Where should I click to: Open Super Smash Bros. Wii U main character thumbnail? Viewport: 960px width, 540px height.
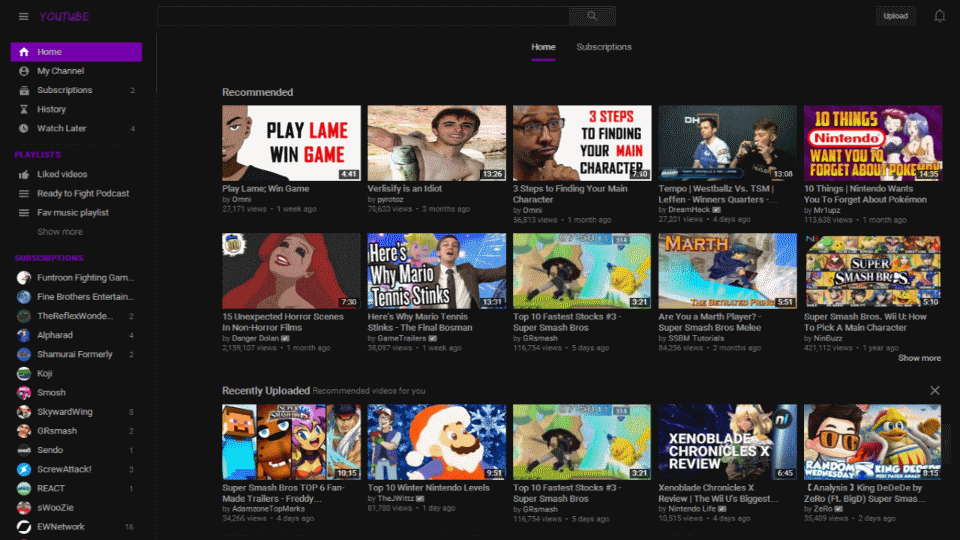873,271
